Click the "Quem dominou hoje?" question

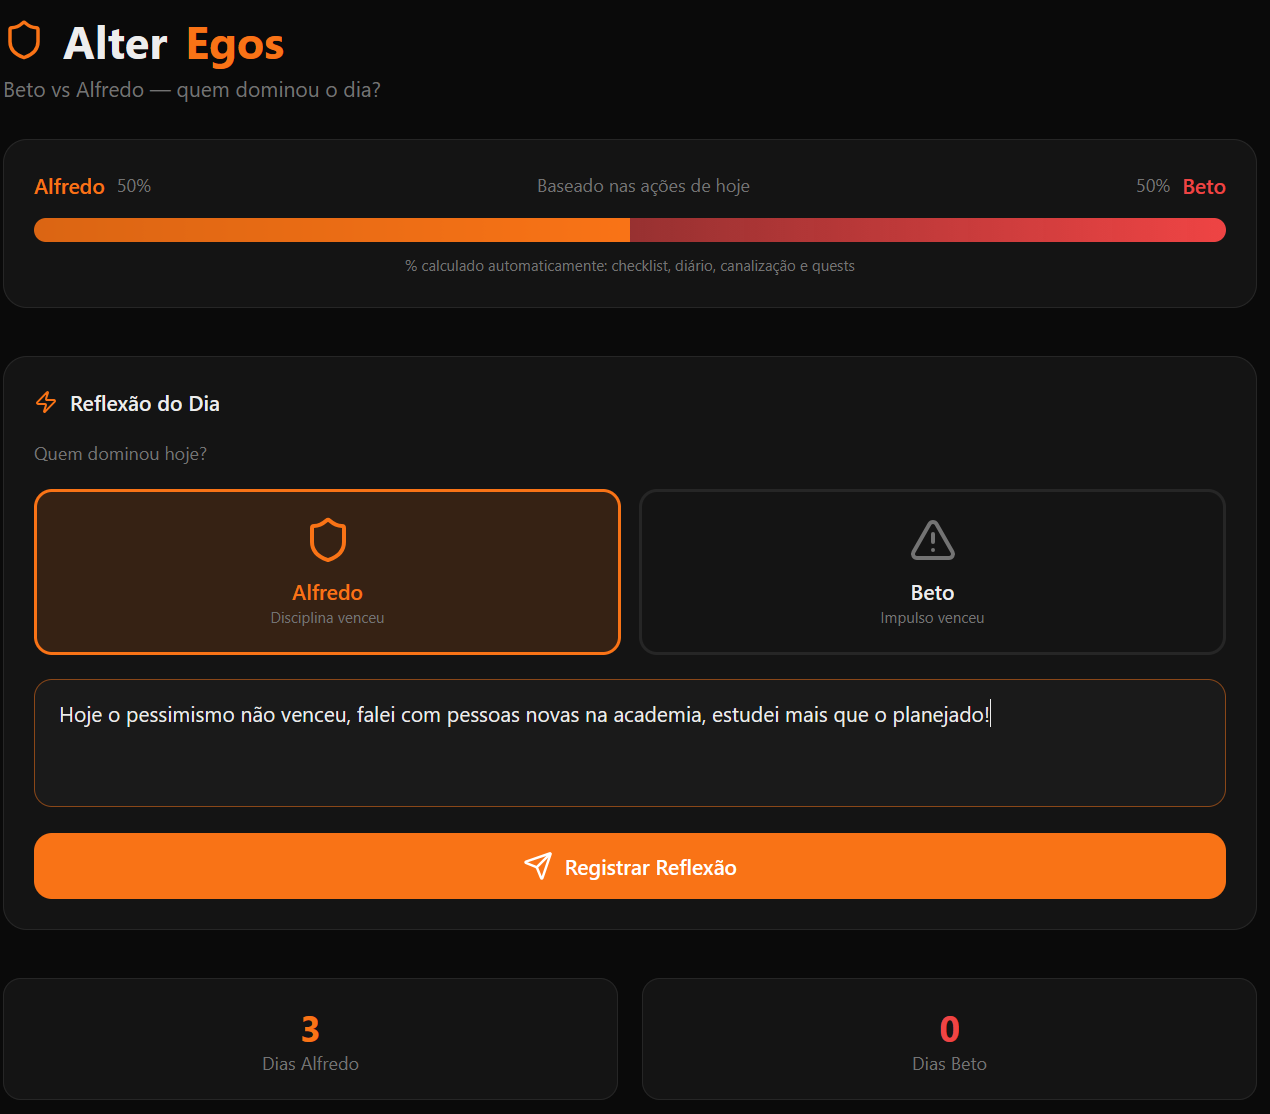pyautogui.click(x=121, y=454)
